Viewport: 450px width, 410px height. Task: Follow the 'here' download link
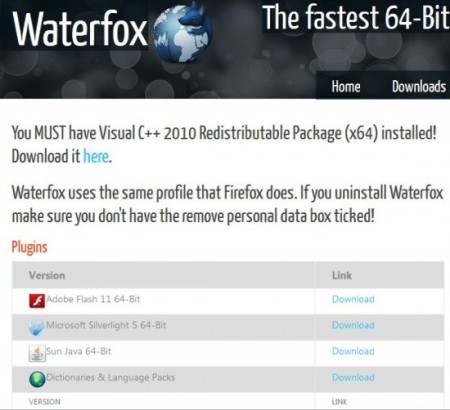[96, 156]
